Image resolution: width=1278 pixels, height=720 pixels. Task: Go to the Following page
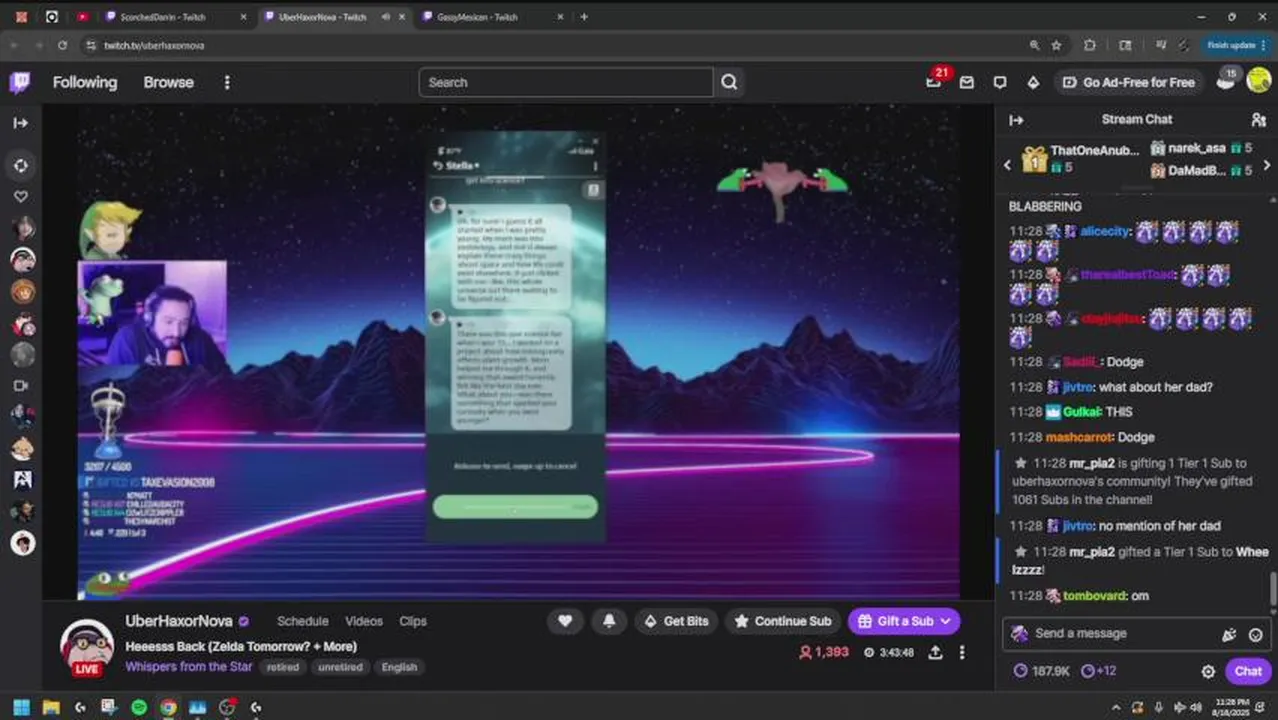pyautogui.click(x=85, y=82)
